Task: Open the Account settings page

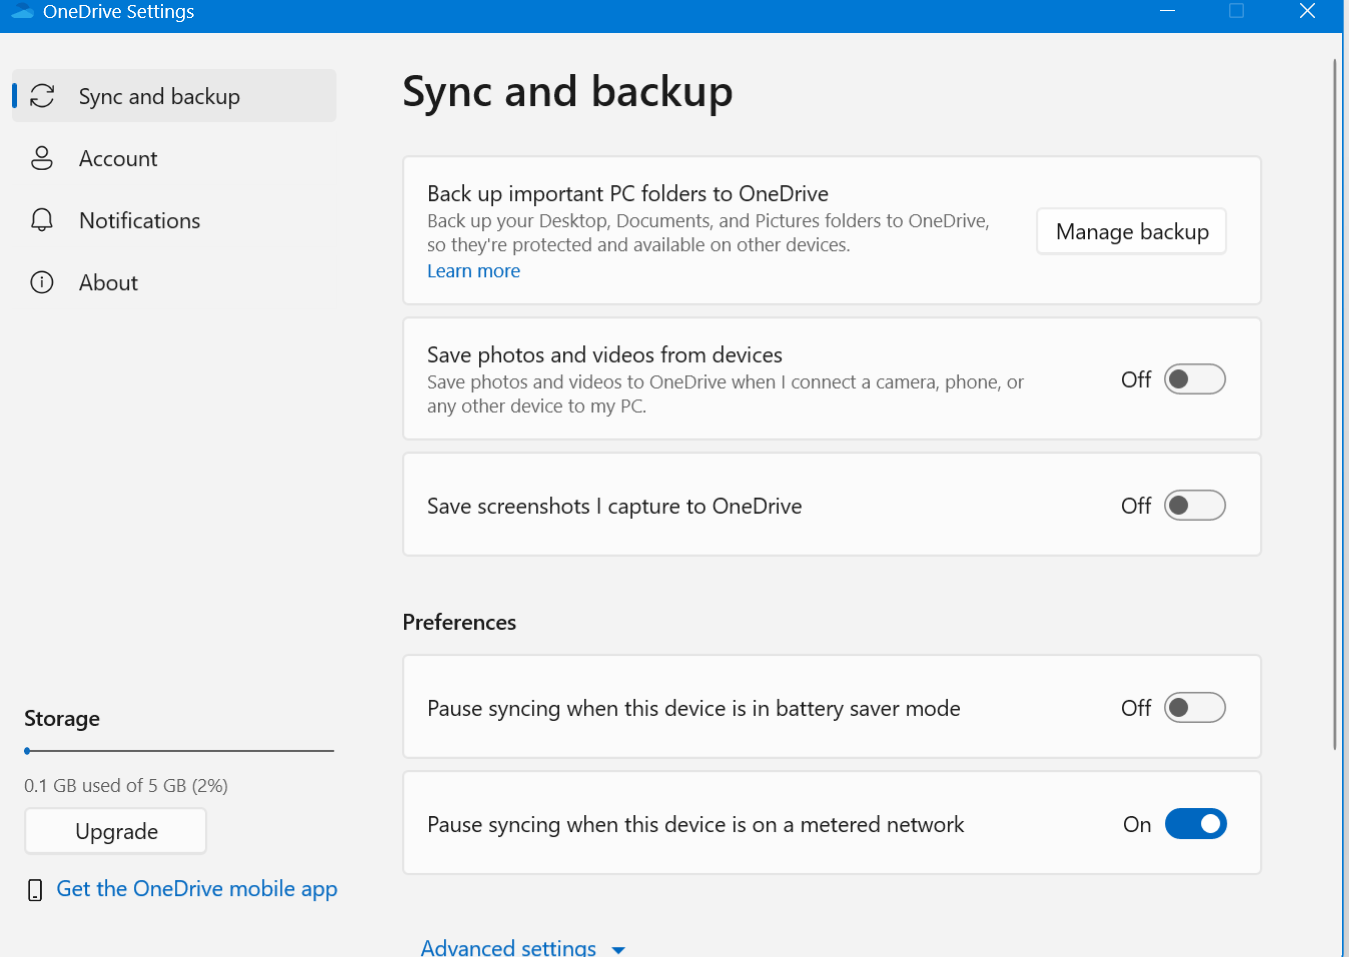Action: [118, 158]
